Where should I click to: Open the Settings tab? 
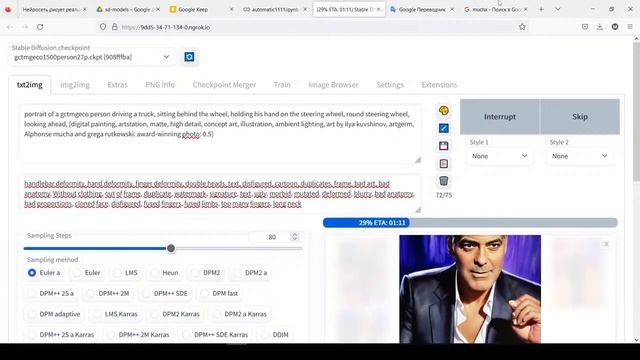(x=390, y=85)
